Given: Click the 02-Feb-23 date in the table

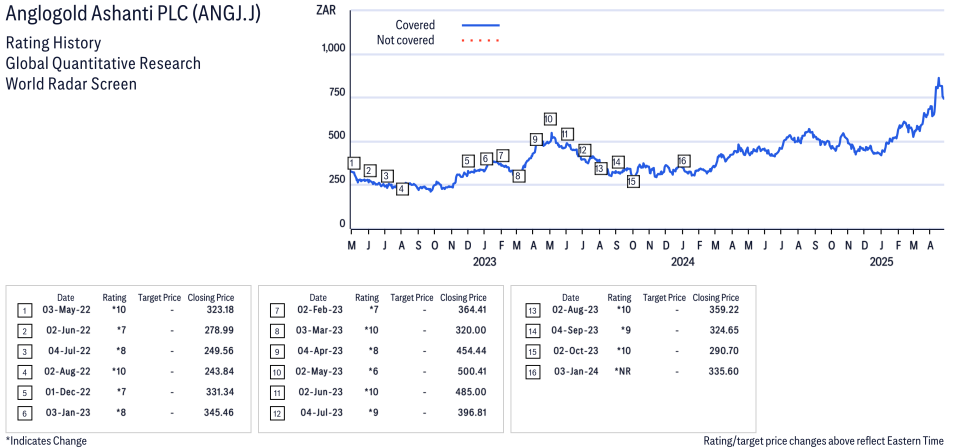Looking at the screenshot, I should [x=319, y=311].
